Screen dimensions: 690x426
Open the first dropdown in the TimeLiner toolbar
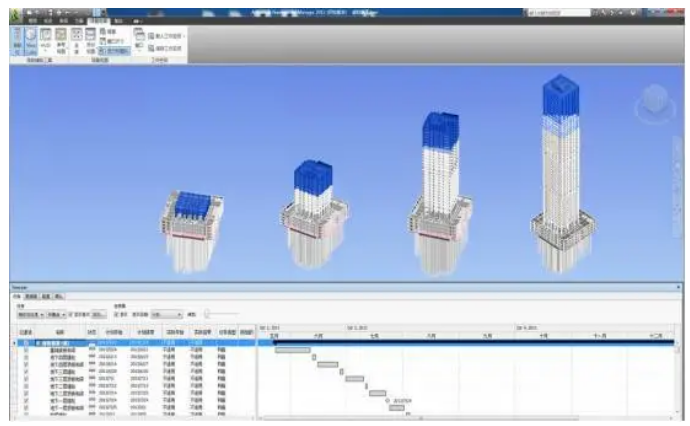click(30, 315)
